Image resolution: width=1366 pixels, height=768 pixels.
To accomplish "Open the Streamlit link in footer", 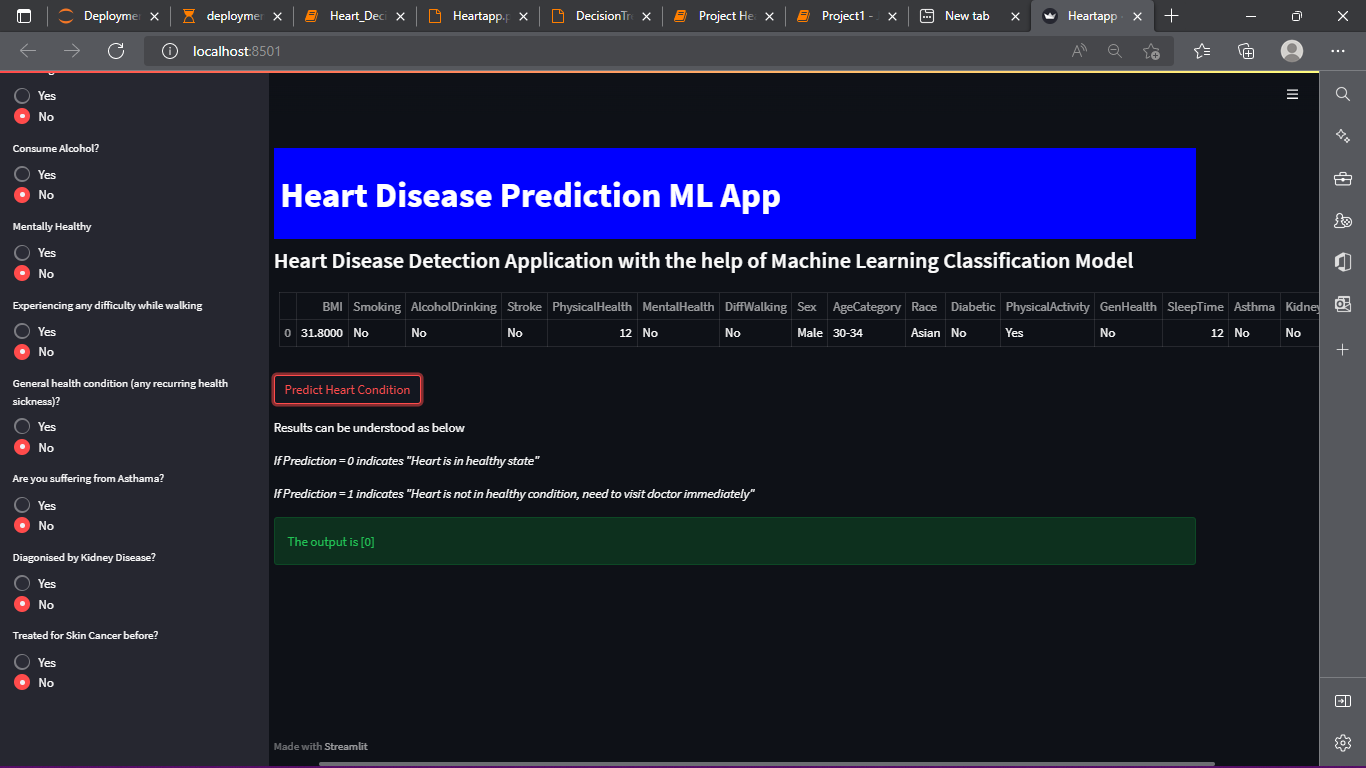I will [346, 747].
